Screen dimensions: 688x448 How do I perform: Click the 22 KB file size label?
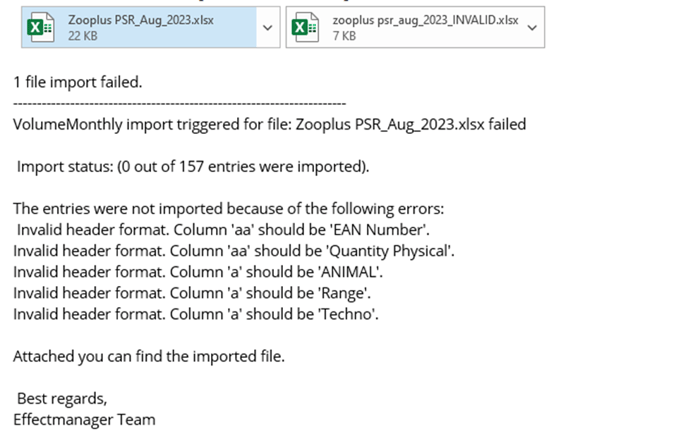tap(82, 36)
